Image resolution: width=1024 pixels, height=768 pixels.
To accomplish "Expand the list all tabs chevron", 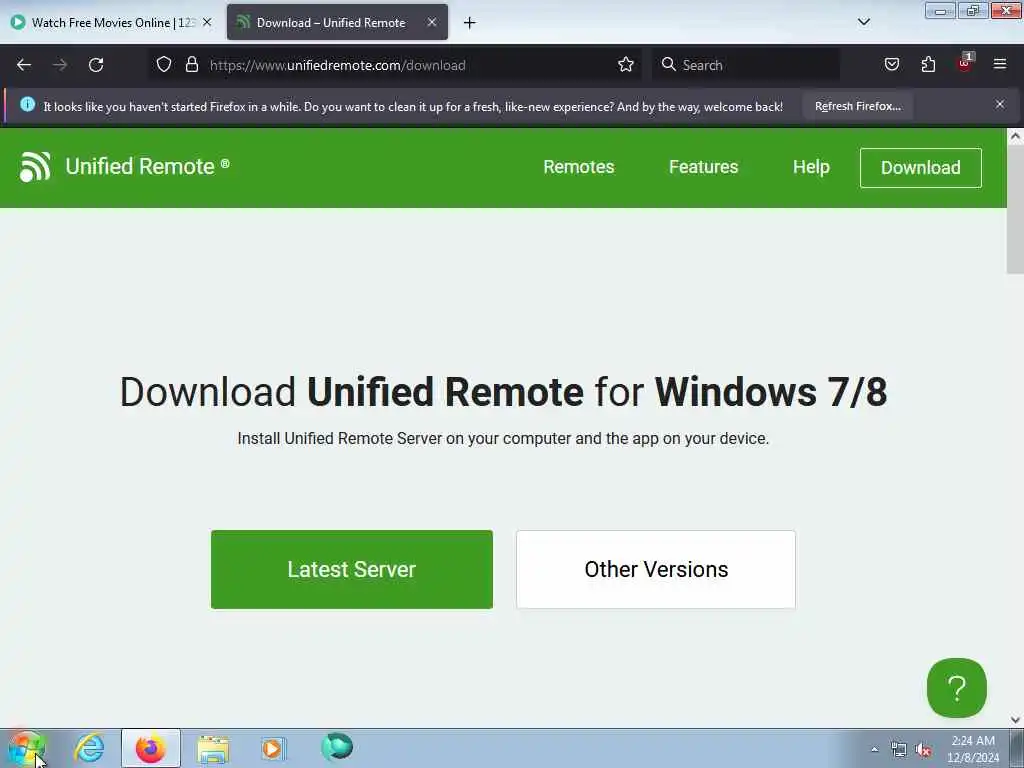I will [x=864, y=22].
